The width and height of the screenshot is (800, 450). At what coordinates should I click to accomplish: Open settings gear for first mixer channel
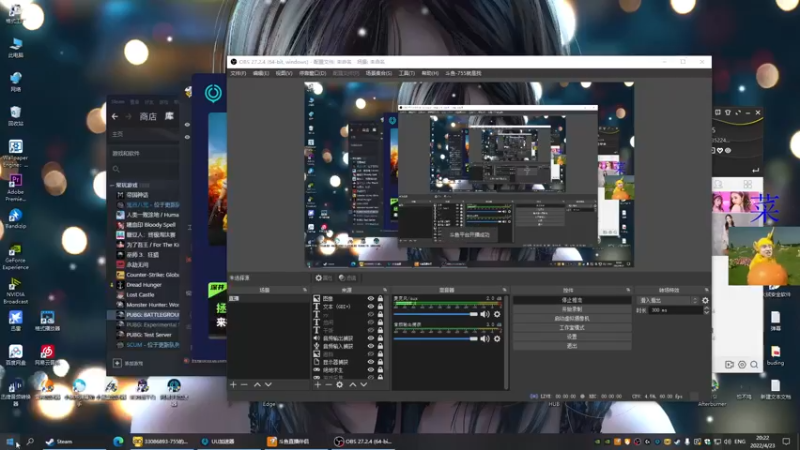point(497,314)
